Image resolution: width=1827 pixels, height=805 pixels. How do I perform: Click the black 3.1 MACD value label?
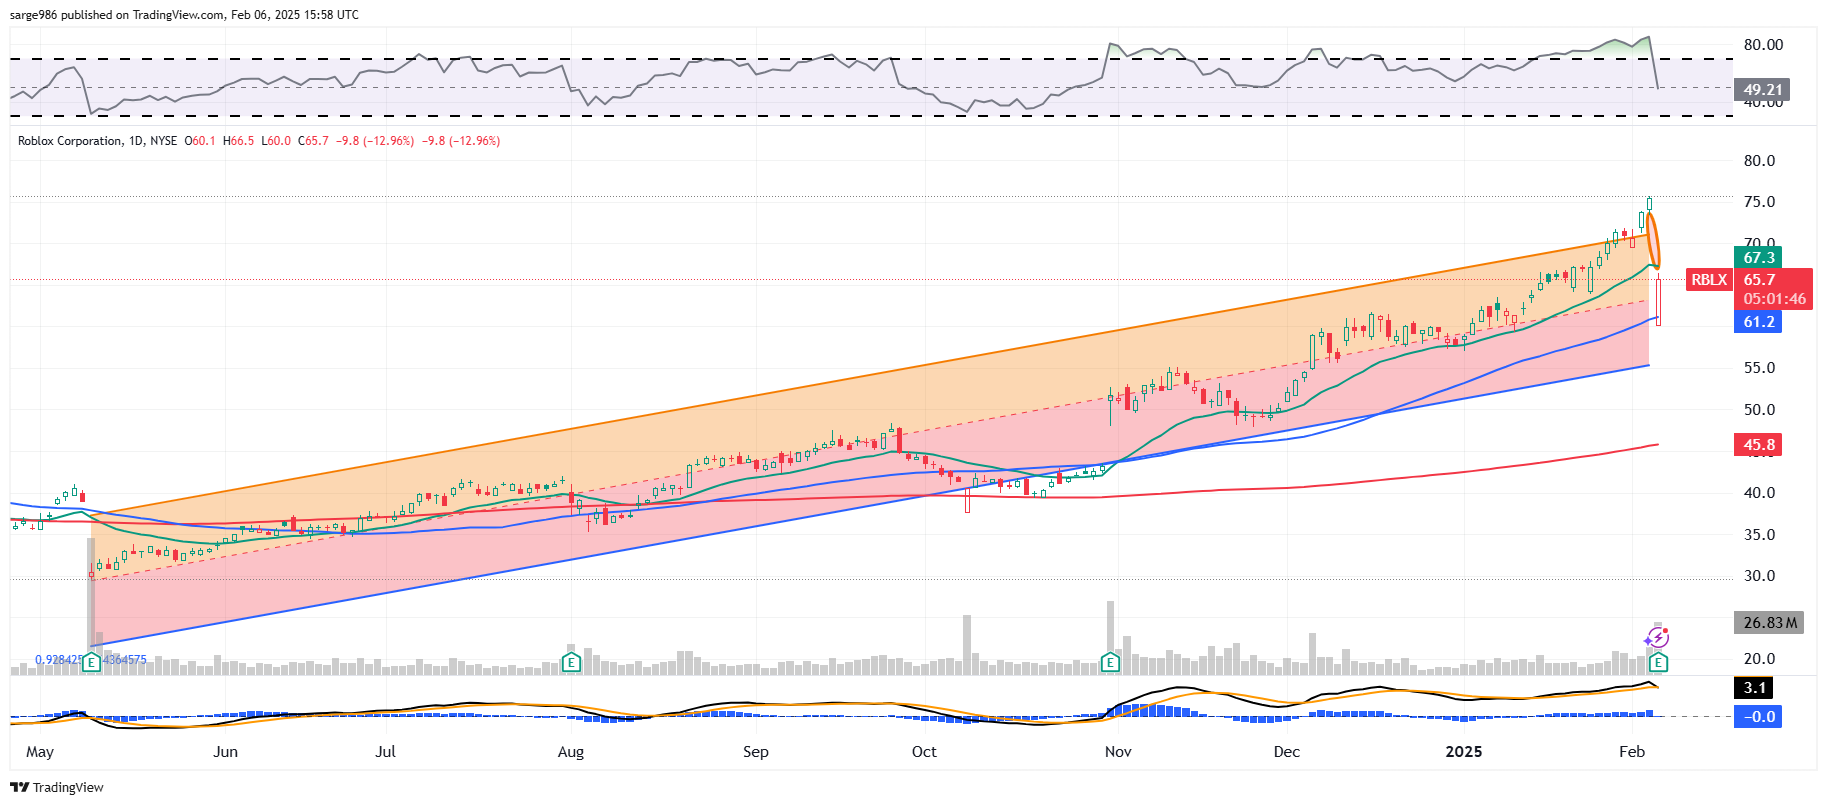point(1755,688)
